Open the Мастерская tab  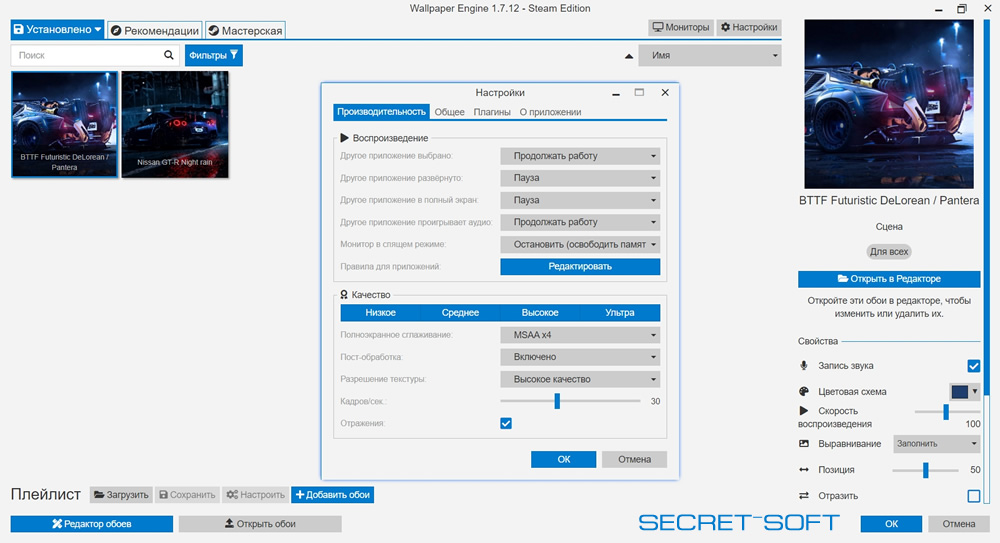tap(245, 30)
